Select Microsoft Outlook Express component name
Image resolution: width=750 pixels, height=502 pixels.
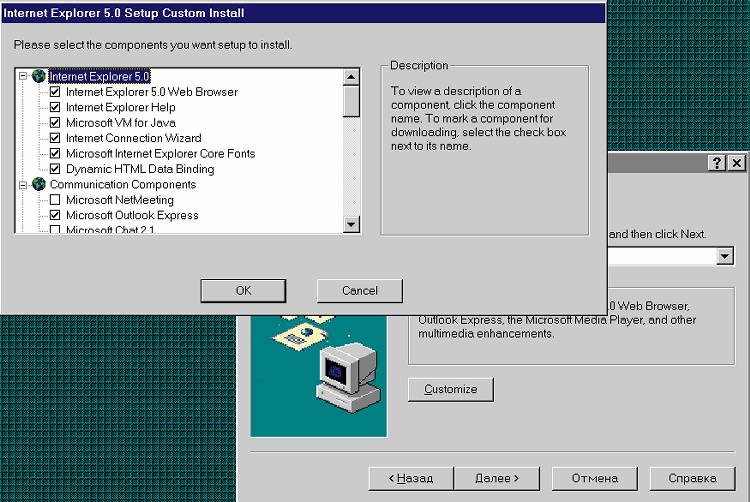pos(132,215)
